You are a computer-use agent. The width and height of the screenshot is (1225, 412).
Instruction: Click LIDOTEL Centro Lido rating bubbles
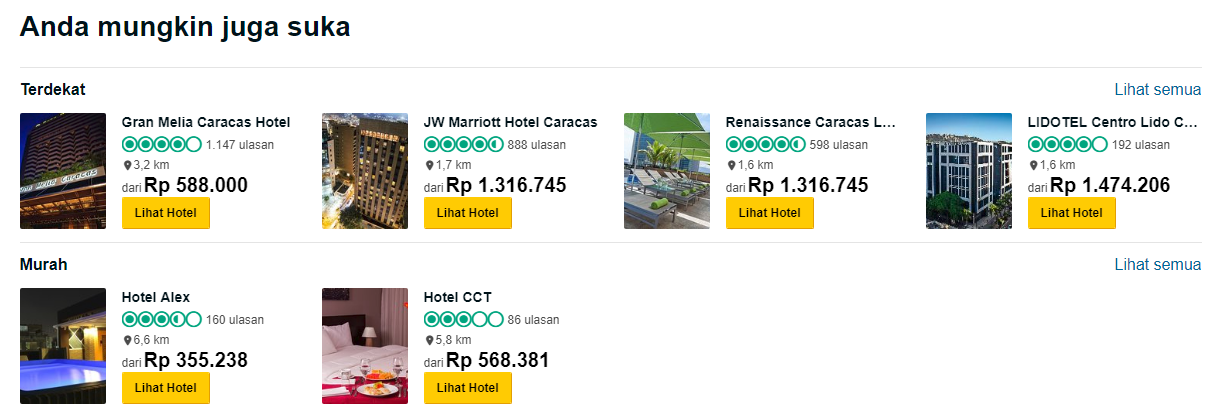(1067, 144)
